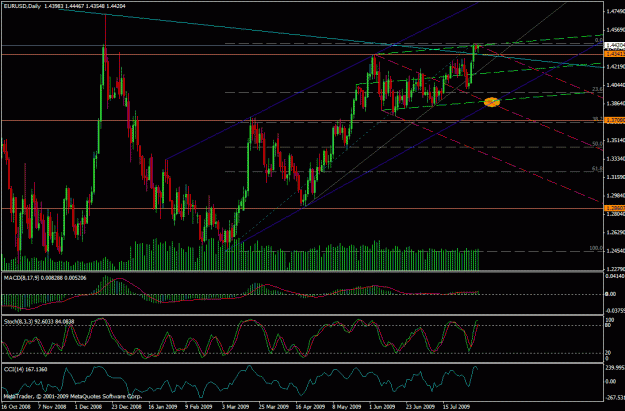This screenshot has width=625, height=411.
Task: Click the 61.8 Fibonacci level label
Action: coord(597,169)
